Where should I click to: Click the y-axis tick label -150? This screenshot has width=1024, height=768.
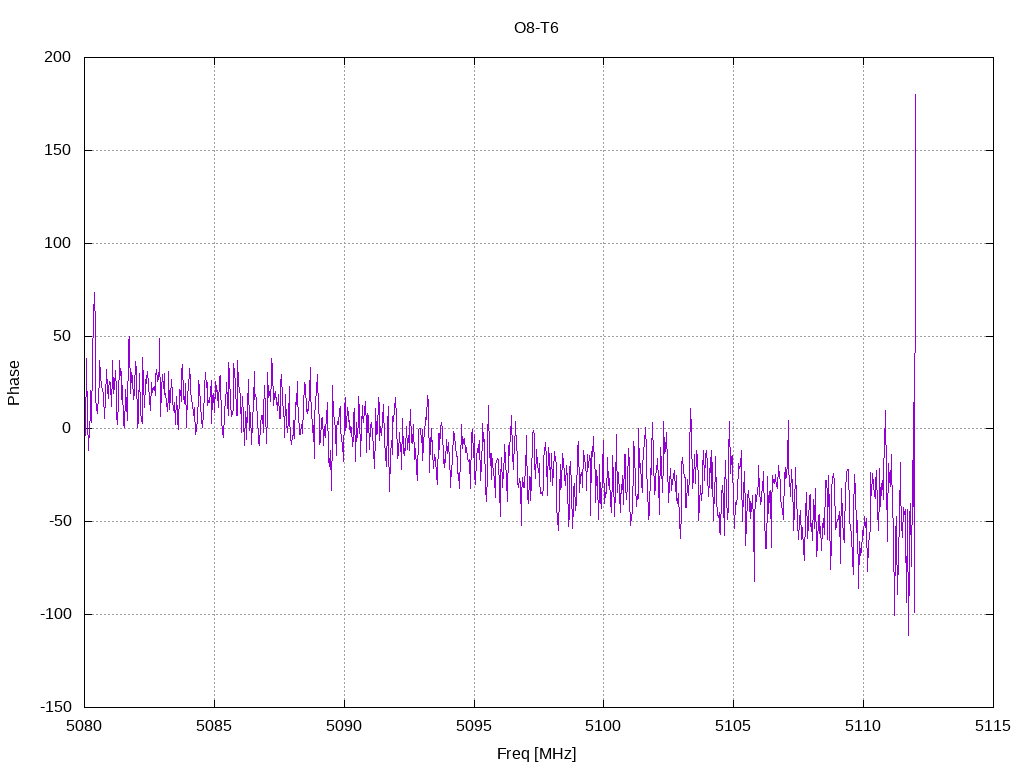(56, 707)
